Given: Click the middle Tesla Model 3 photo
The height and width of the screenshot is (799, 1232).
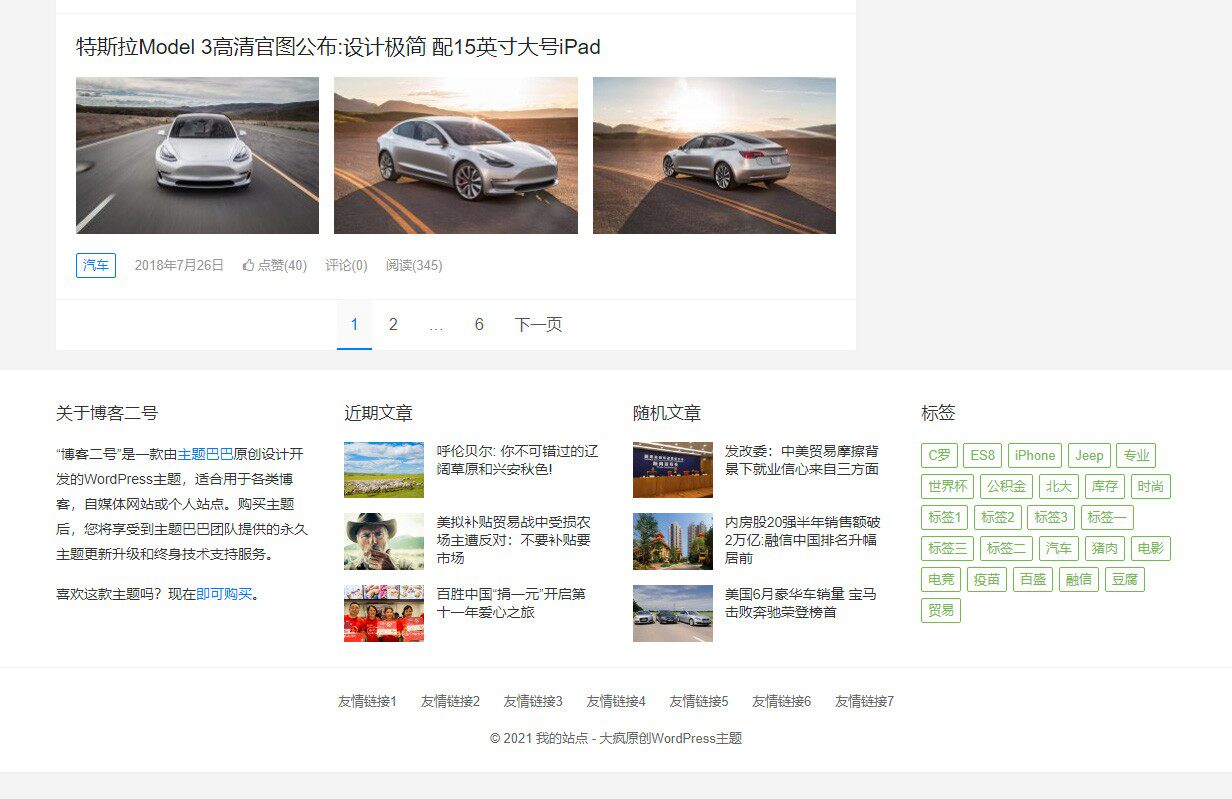Looking at the screenshot, I should (455, 154).
